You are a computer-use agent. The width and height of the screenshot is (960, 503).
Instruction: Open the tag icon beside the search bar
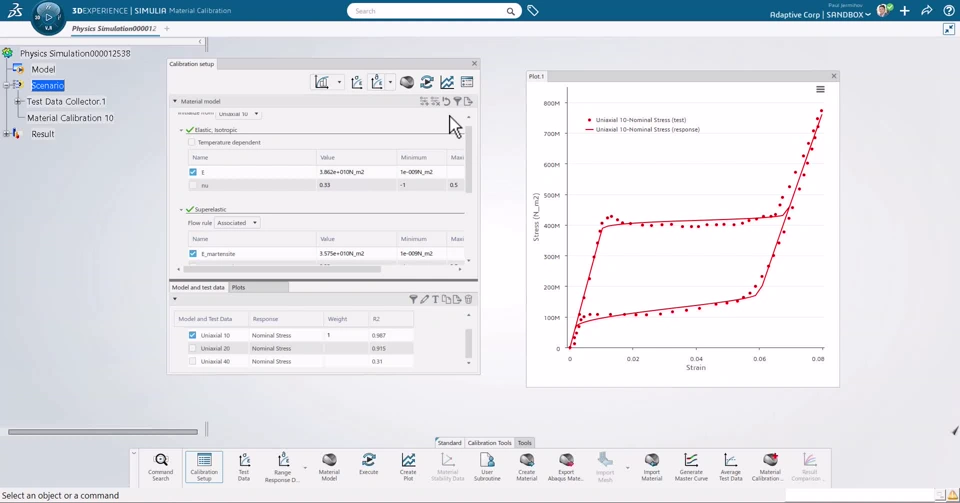pyautogui.click(x=533, y=11)
